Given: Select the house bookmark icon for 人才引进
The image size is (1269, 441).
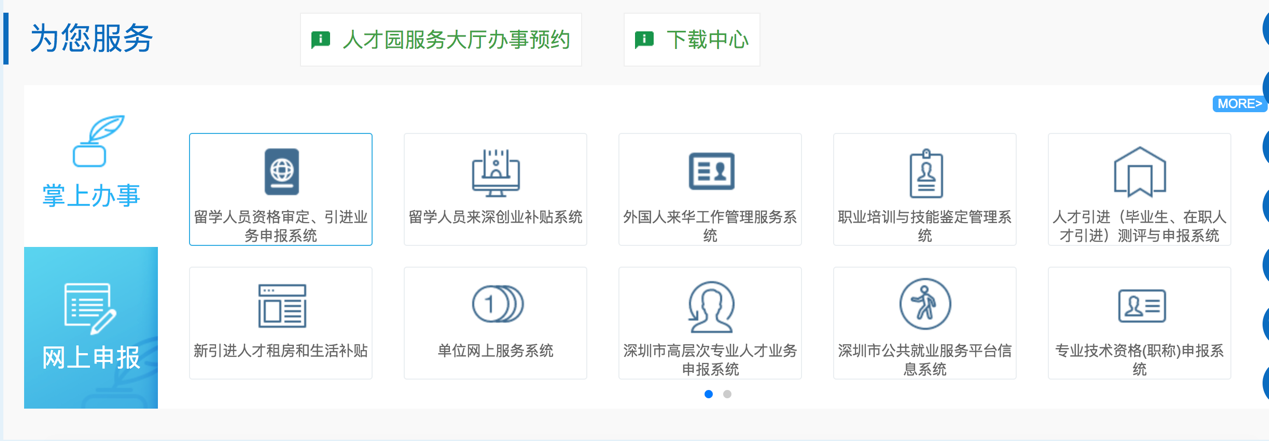Looking at the screenshot, I should point(1139,172).
